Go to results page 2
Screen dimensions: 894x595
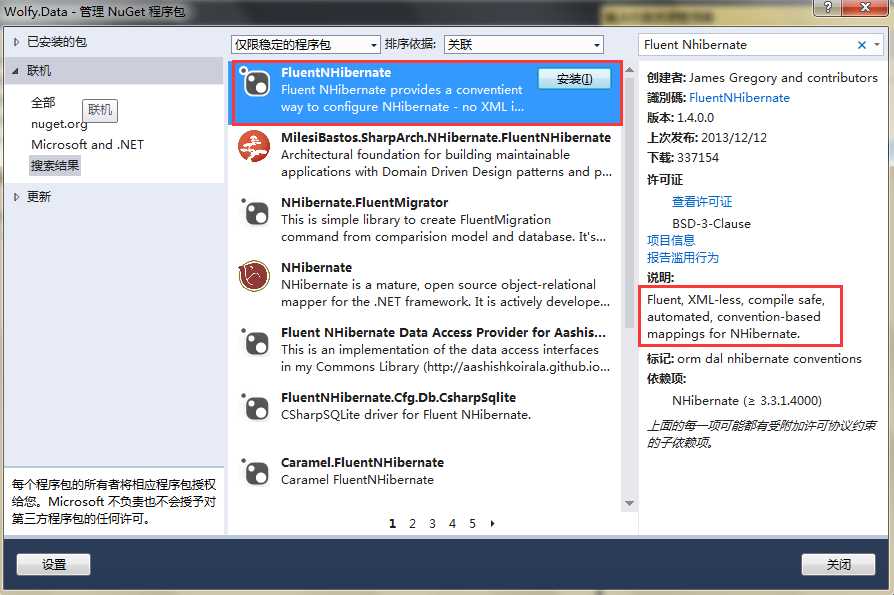click(x=412, y=523)
